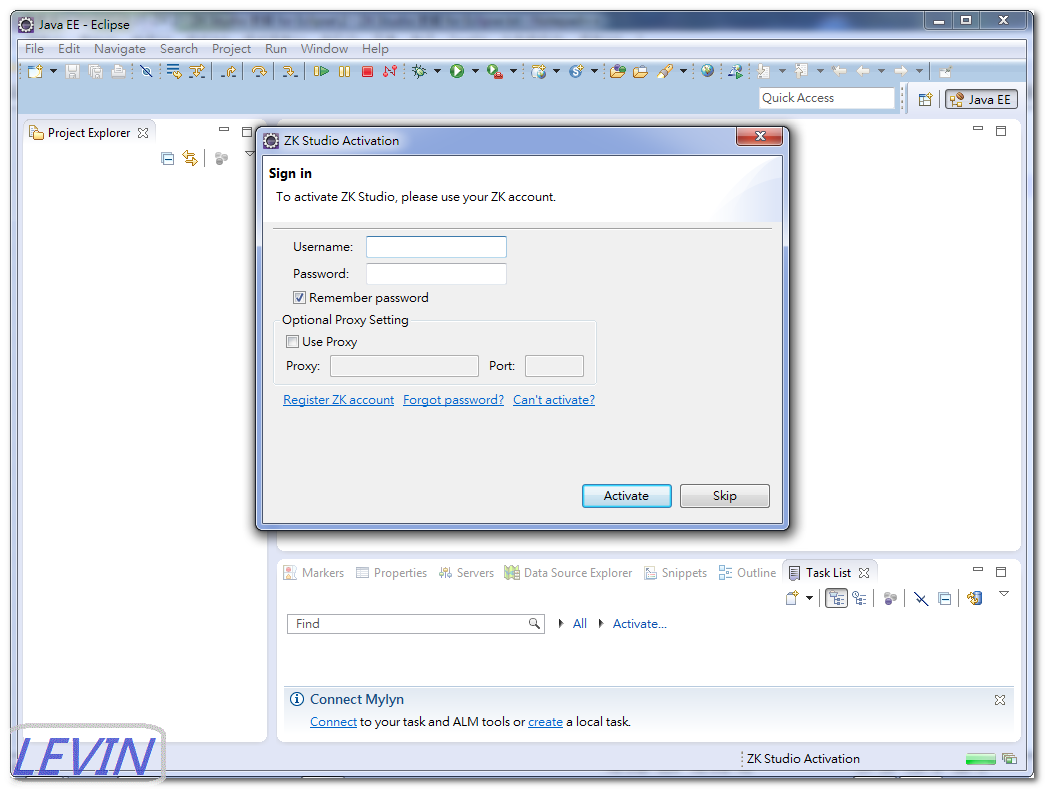
Task: Click the green progress bar in status bar
Action: tap(980, 759)
